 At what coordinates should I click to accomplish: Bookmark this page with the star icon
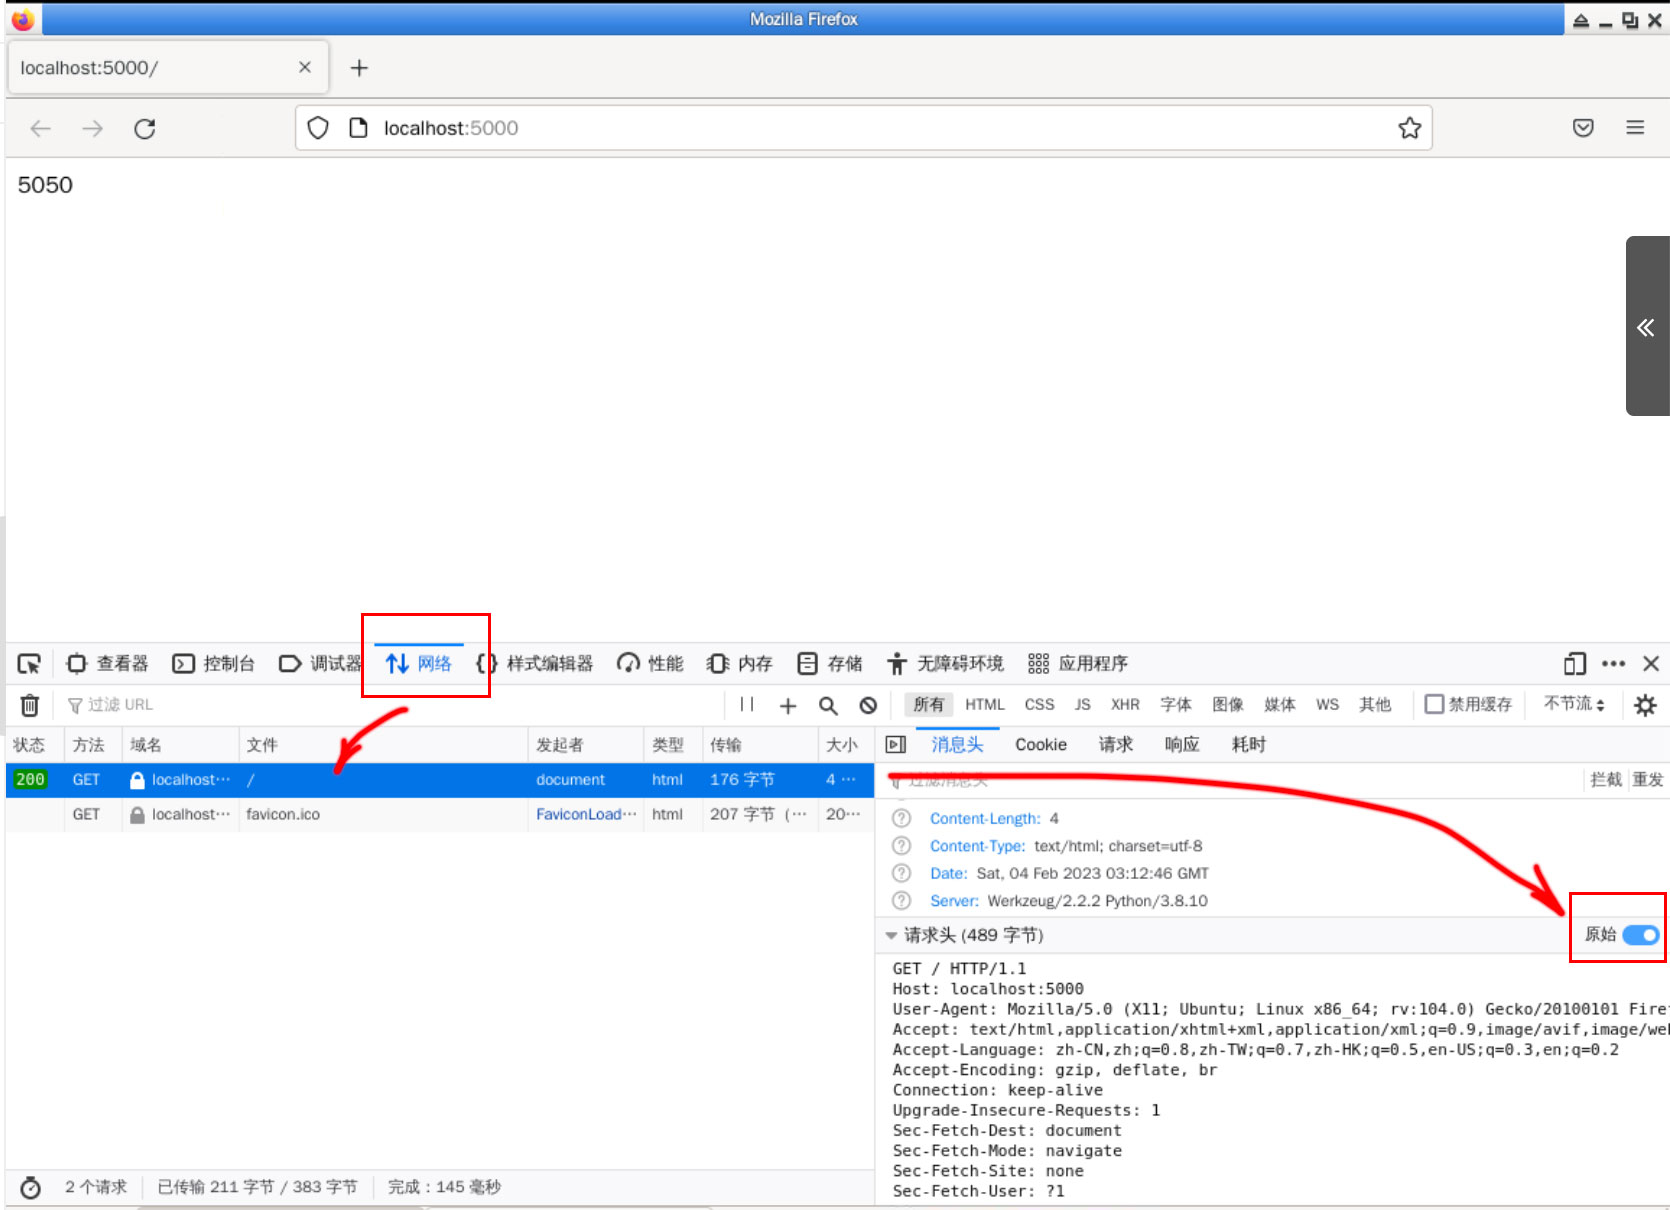(1410, 128)
